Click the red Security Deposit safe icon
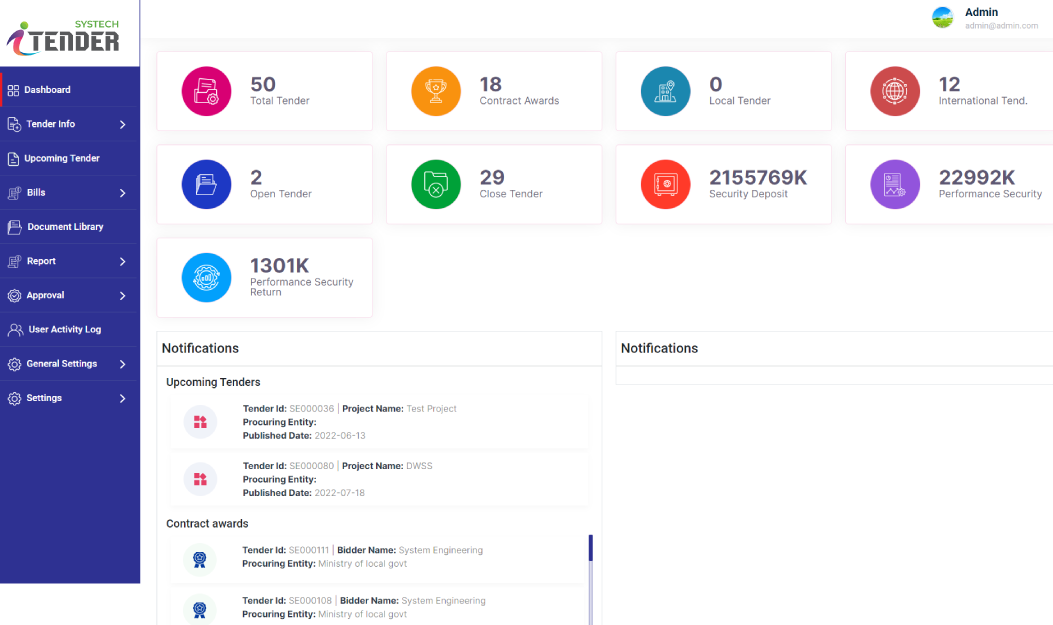The image size is (1053, 625). (665, 184)
